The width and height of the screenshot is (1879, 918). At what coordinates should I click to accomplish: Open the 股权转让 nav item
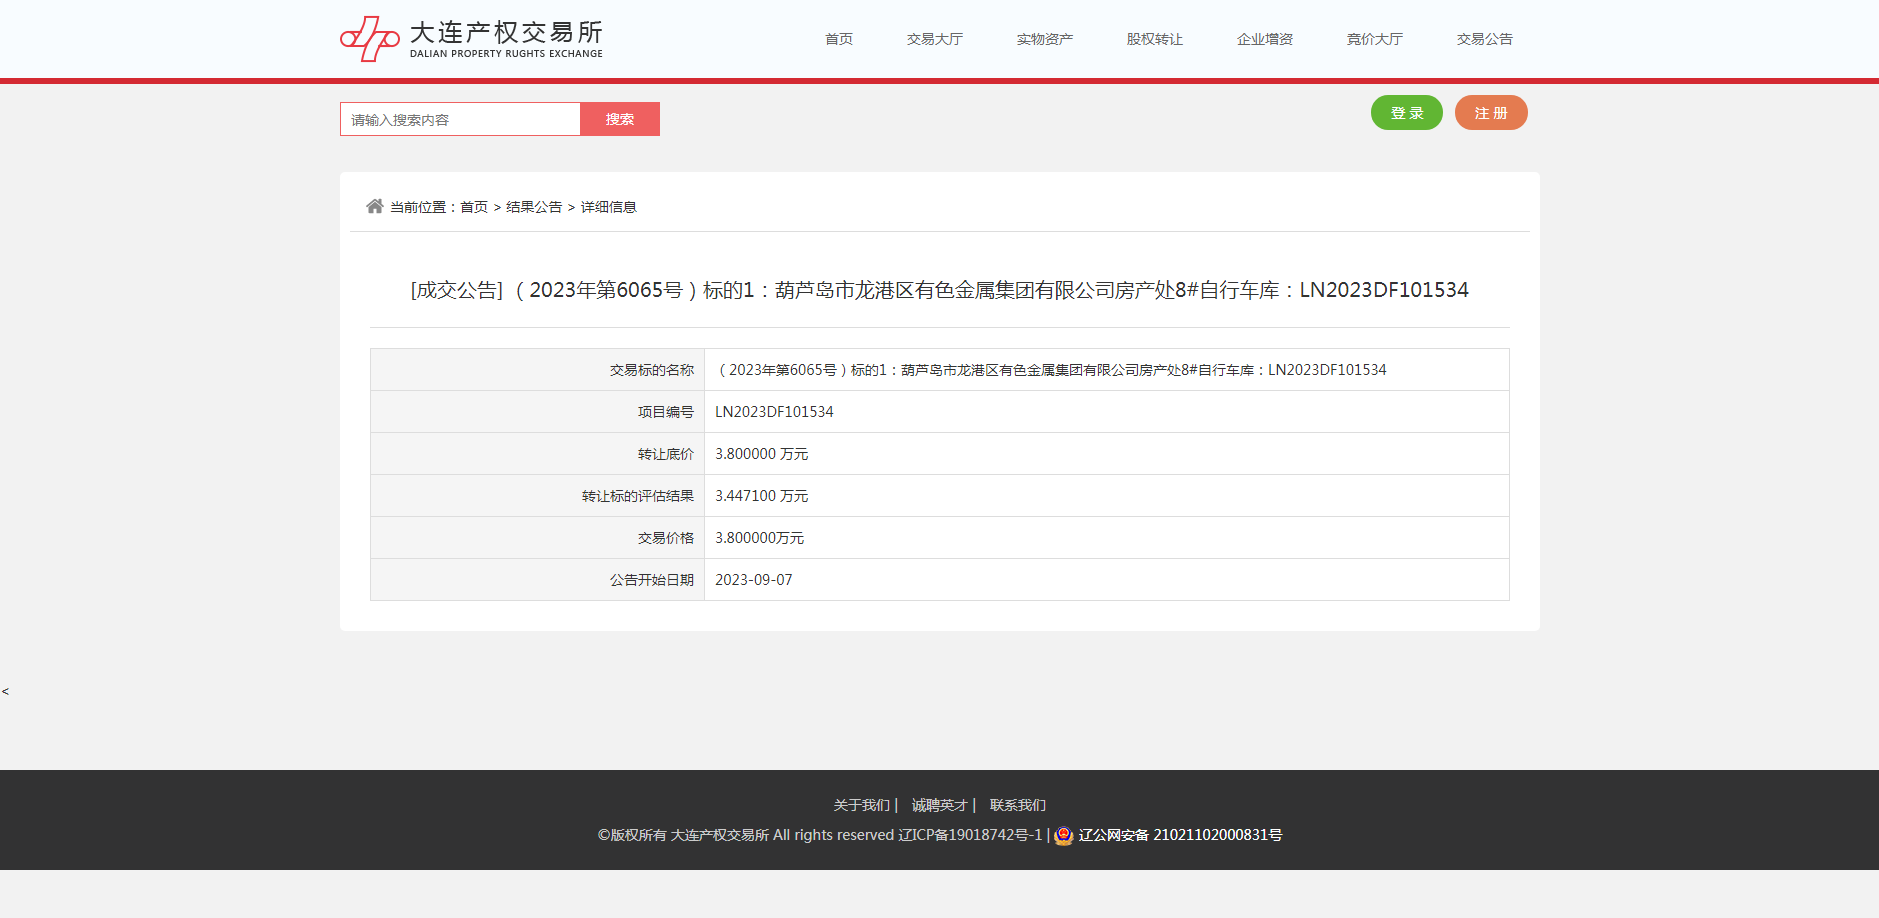click(x=1155, y=39)
